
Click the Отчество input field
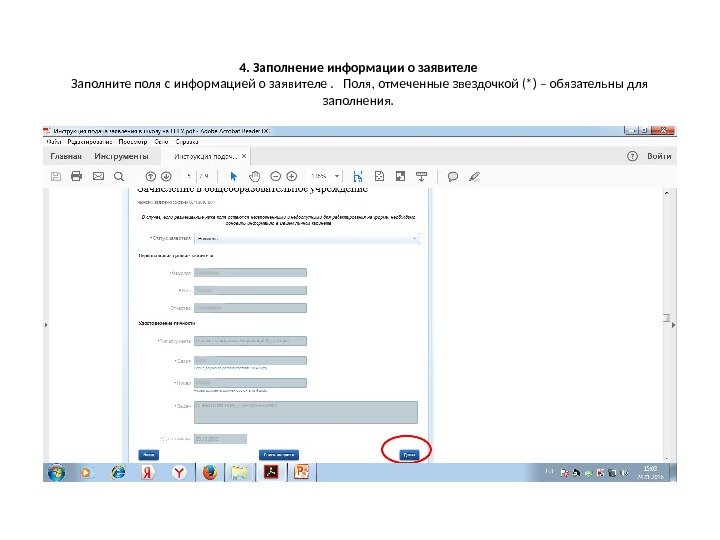pyautogui.click(x=250, y=308)
